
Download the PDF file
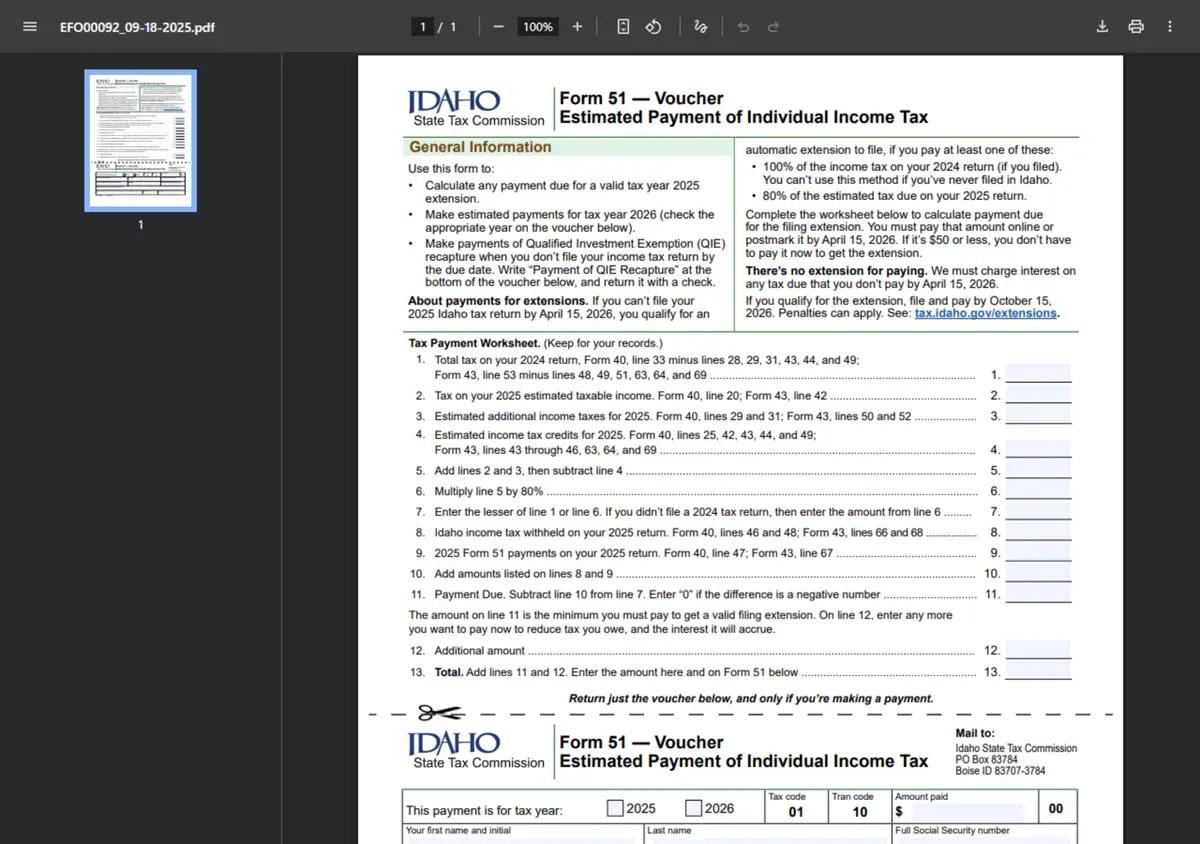tap(1102, 27)
